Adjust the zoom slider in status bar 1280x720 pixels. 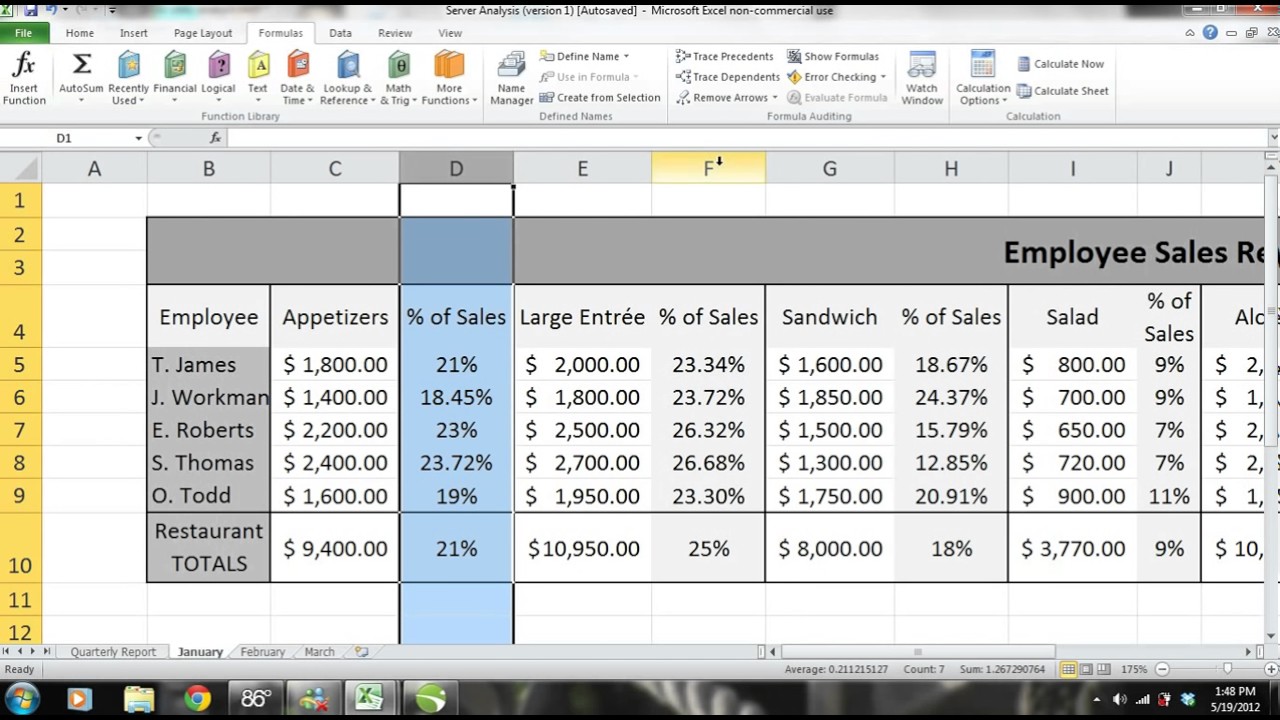1227,669
